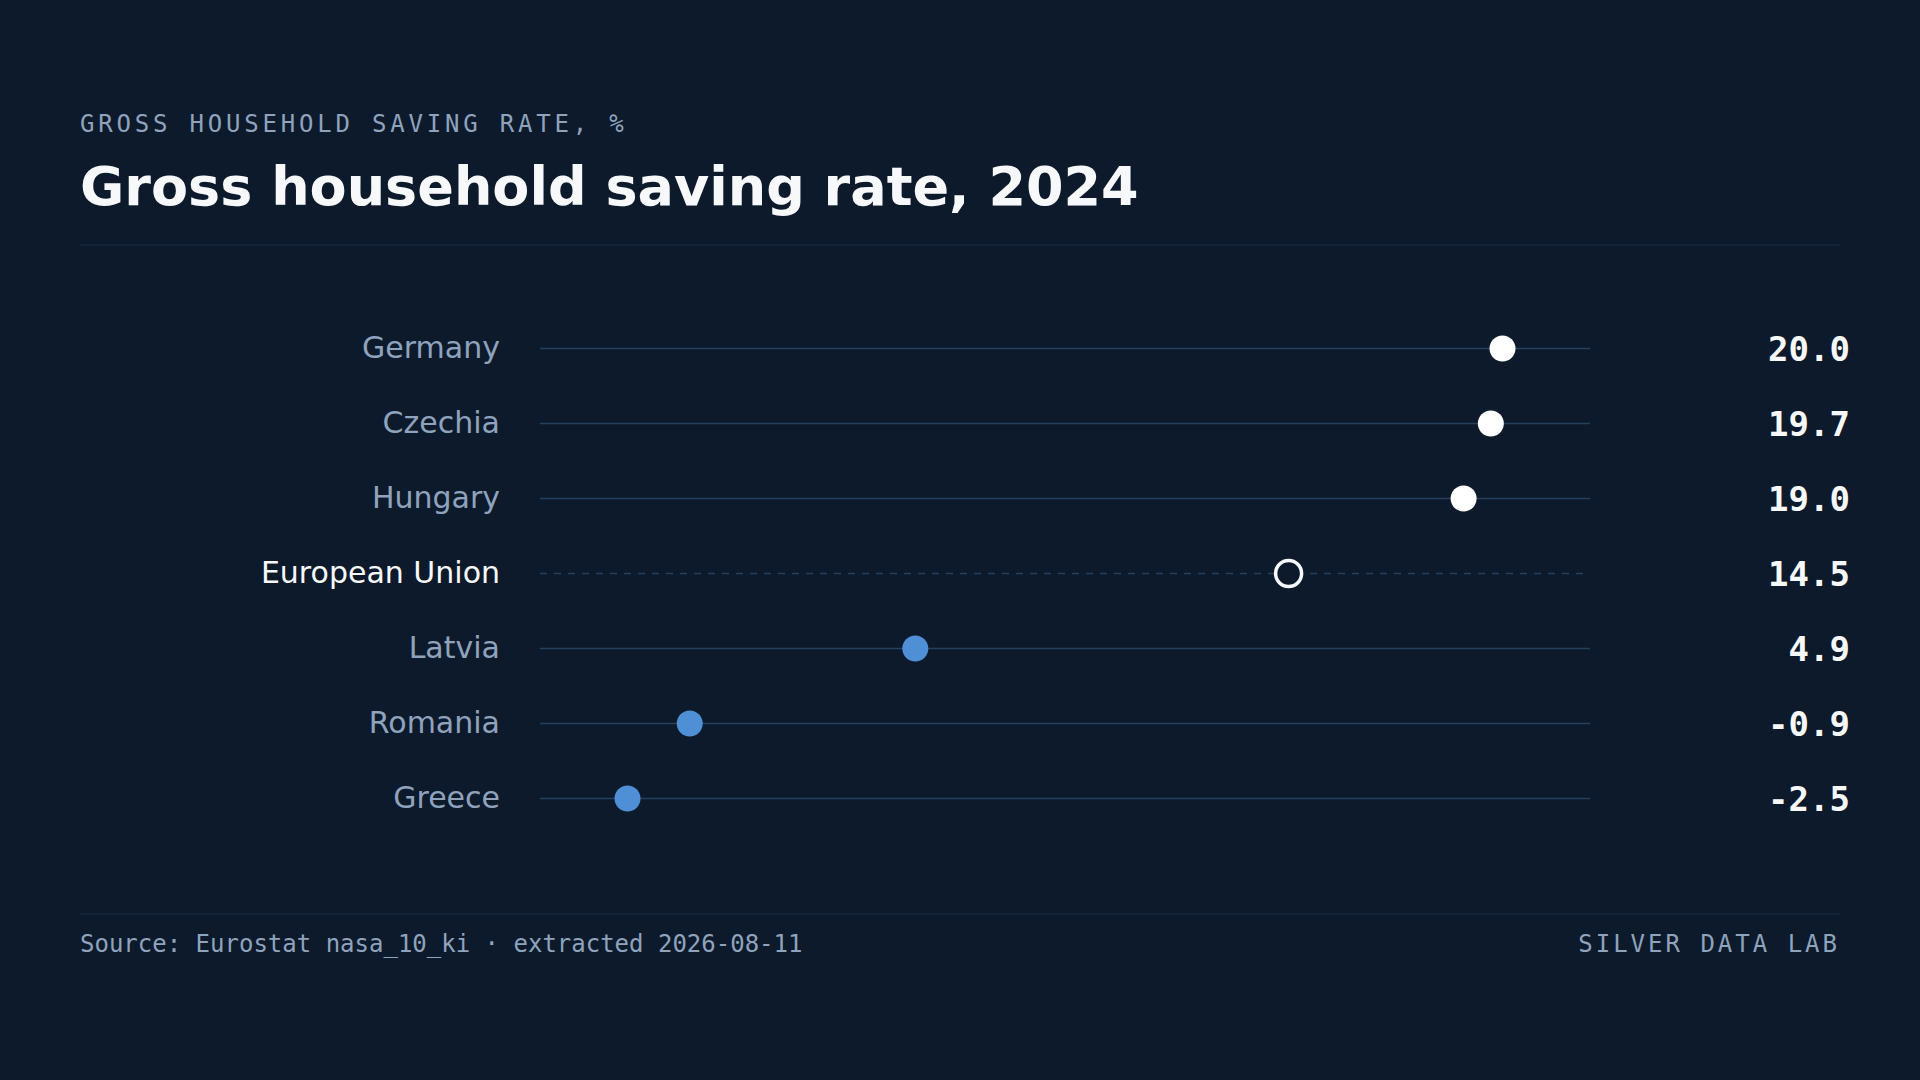Select the Romania blue dot marker

[x=689, y=723]
